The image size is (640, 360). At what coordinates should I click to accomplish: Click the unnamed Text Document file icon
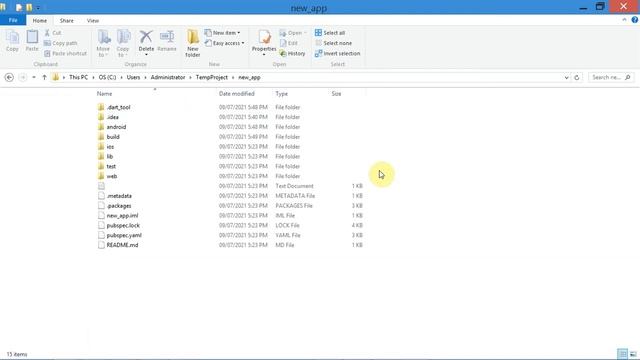[x=101, y=186]
